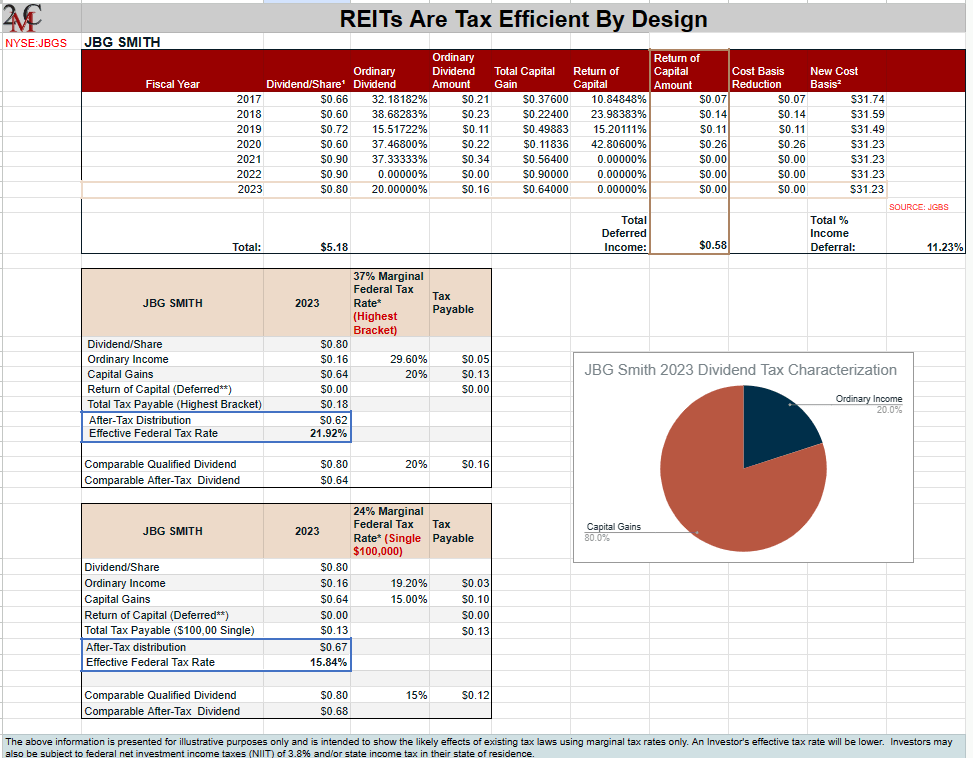Select the 21.92% effective tax rate cell
The height and width of the screenshot is (758, 973).
tap(328, 434)
